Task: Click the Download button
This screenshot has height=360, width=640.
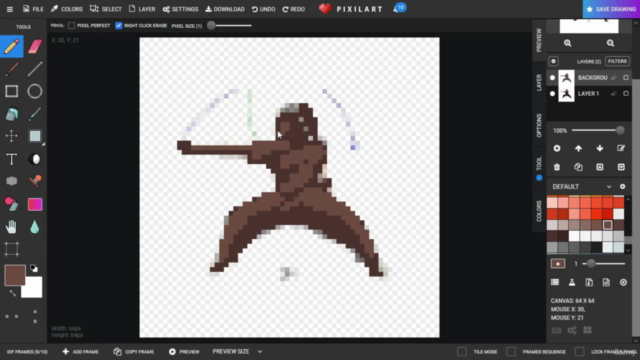Action: 225,9
